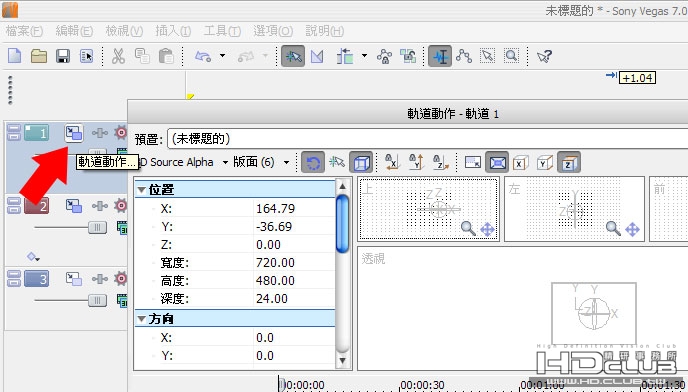Click the down arrow of the properties scrollbar
688x392 pixels.
[343, 361]
